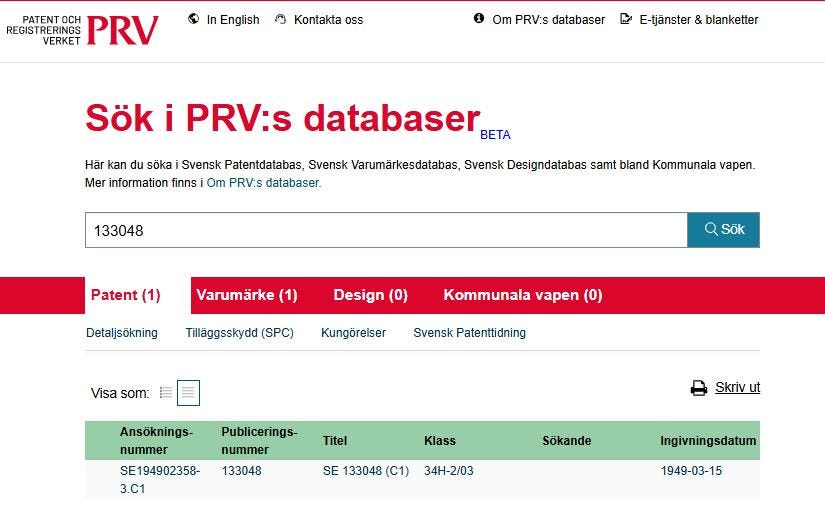Open Svensk Patenttidning section
The image size is (825, 526).
(x=469, y=333)
